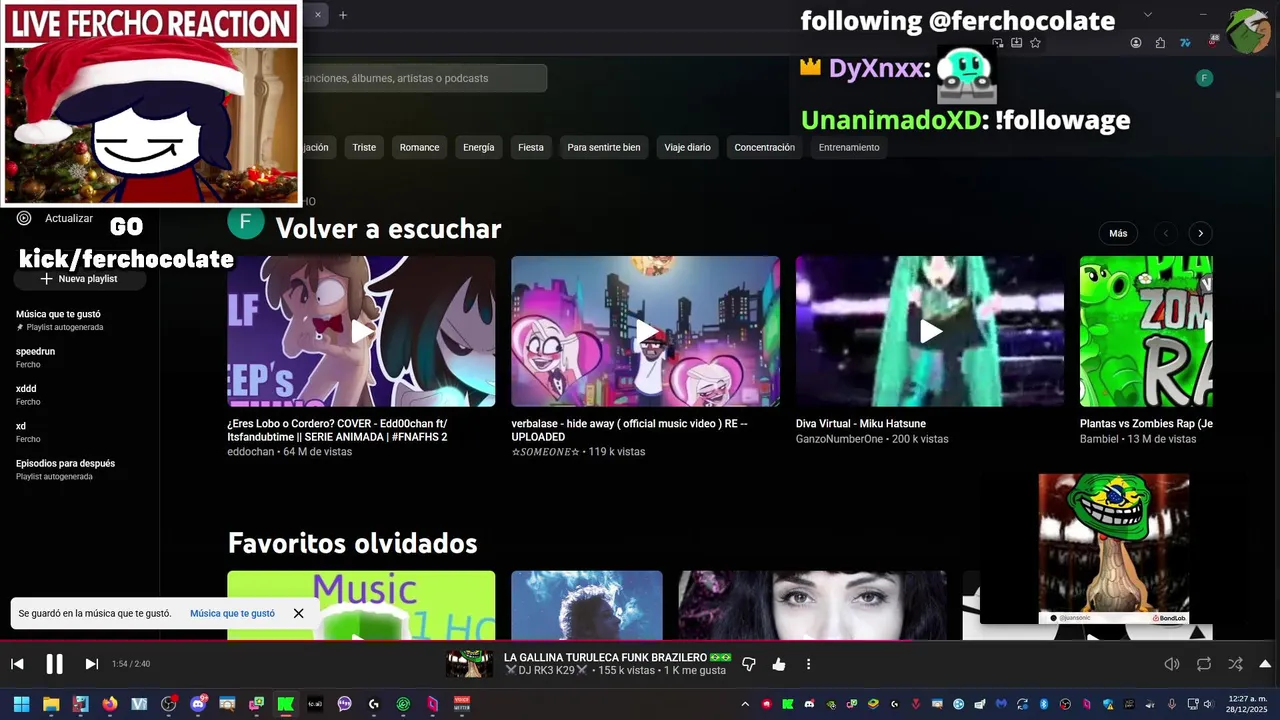1280x720 pixels.
Task: Play ¿Eres Lobo o Cordero? COVER video
Action: click(x=361, y=331)
